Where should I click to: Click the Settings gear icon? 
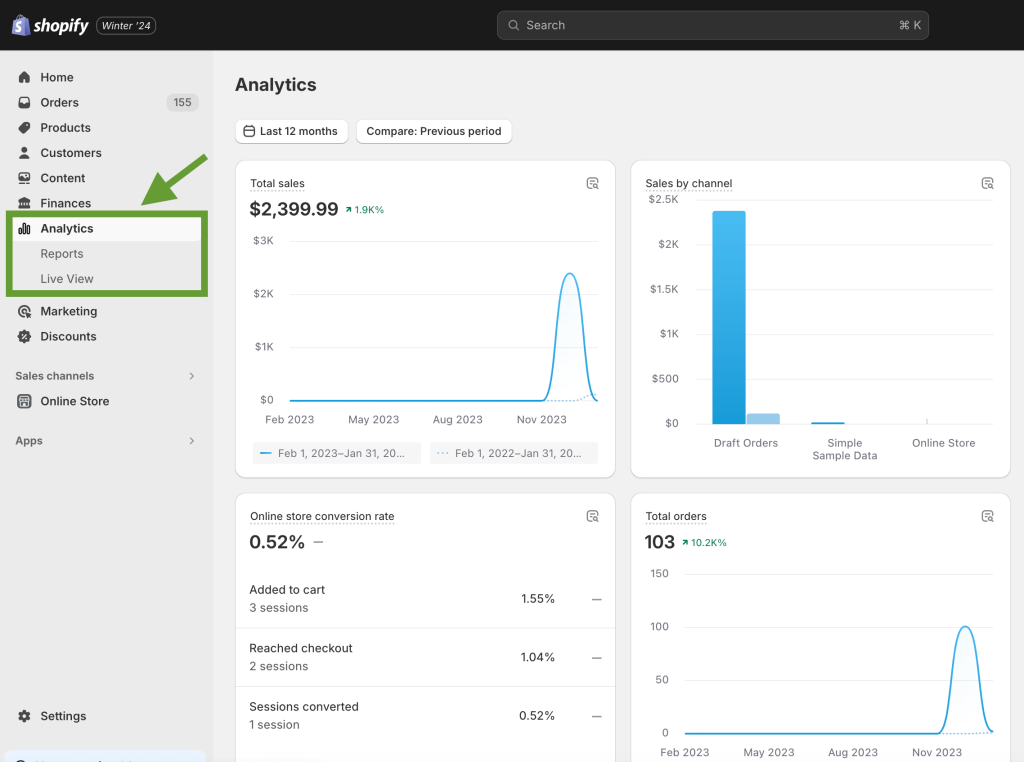(24, 716)
